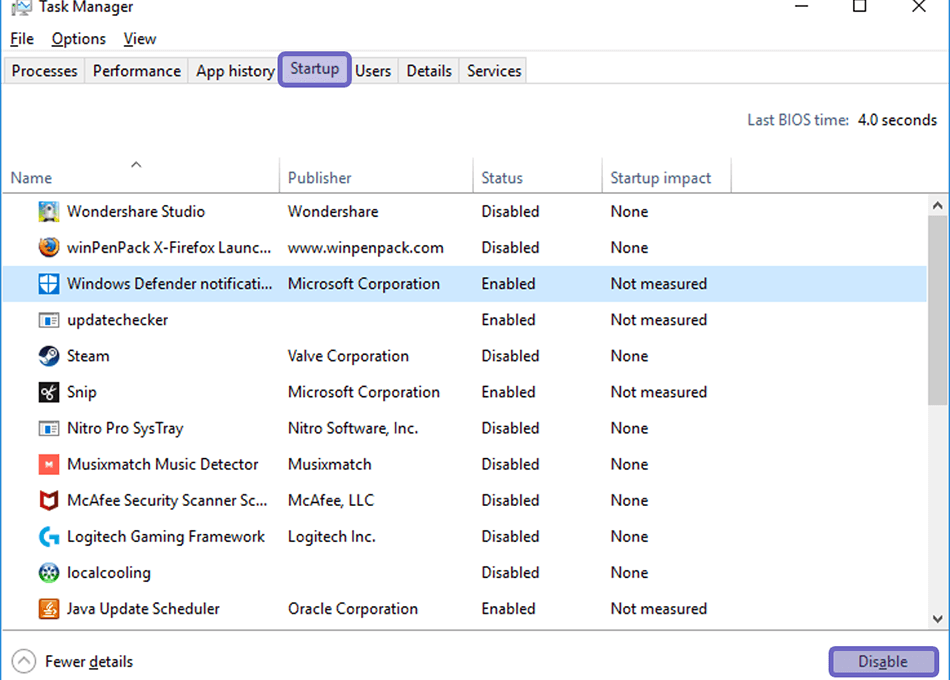Click the Nitro Pro SysTray icon
The height and width of the screenshot is (680, 950).
[48, 428]
